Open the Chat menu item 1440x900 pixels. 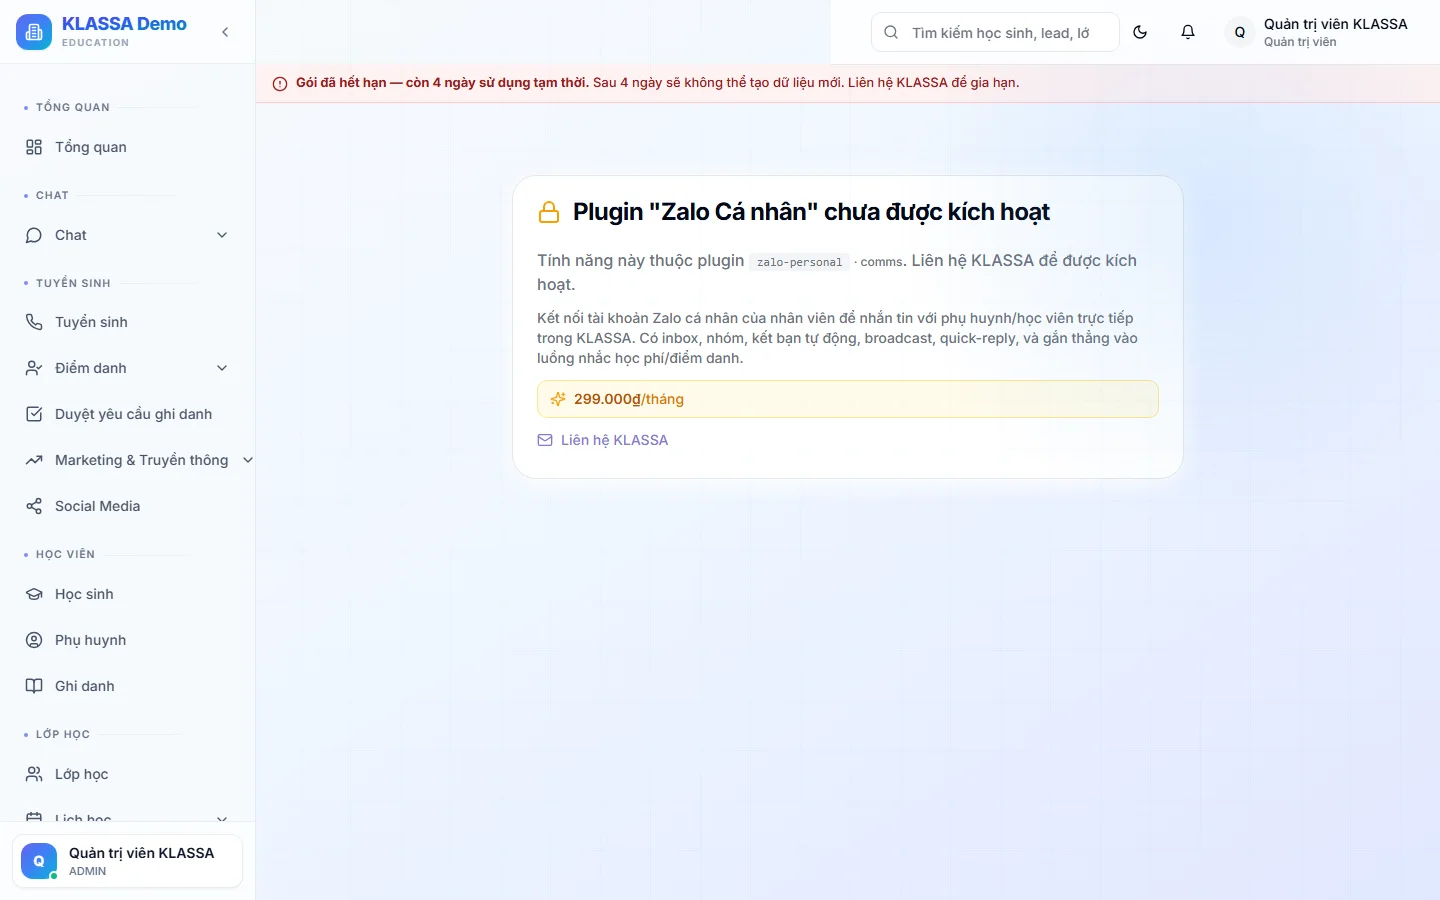[x=127, y=235]
